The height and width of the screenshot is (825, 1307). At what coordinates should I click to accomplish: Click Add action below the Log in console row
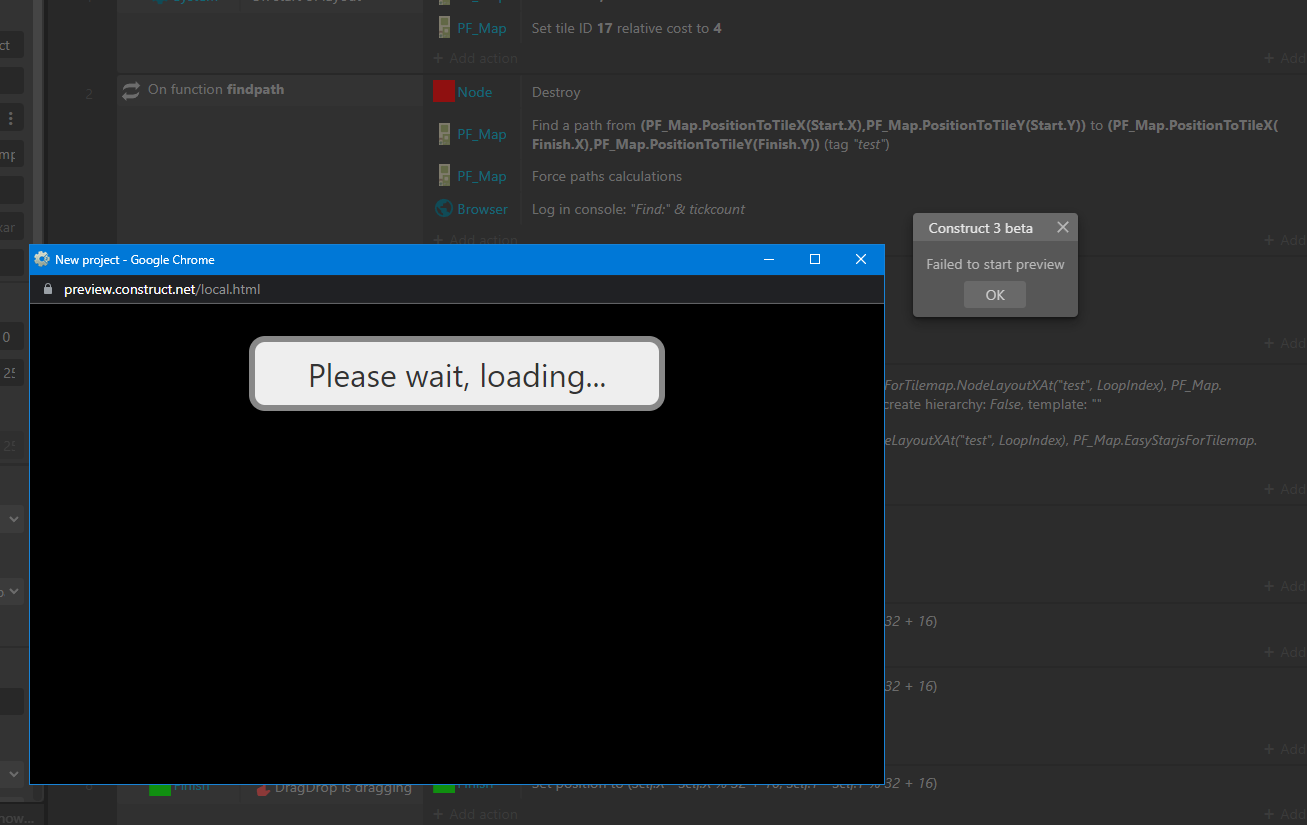475,239
